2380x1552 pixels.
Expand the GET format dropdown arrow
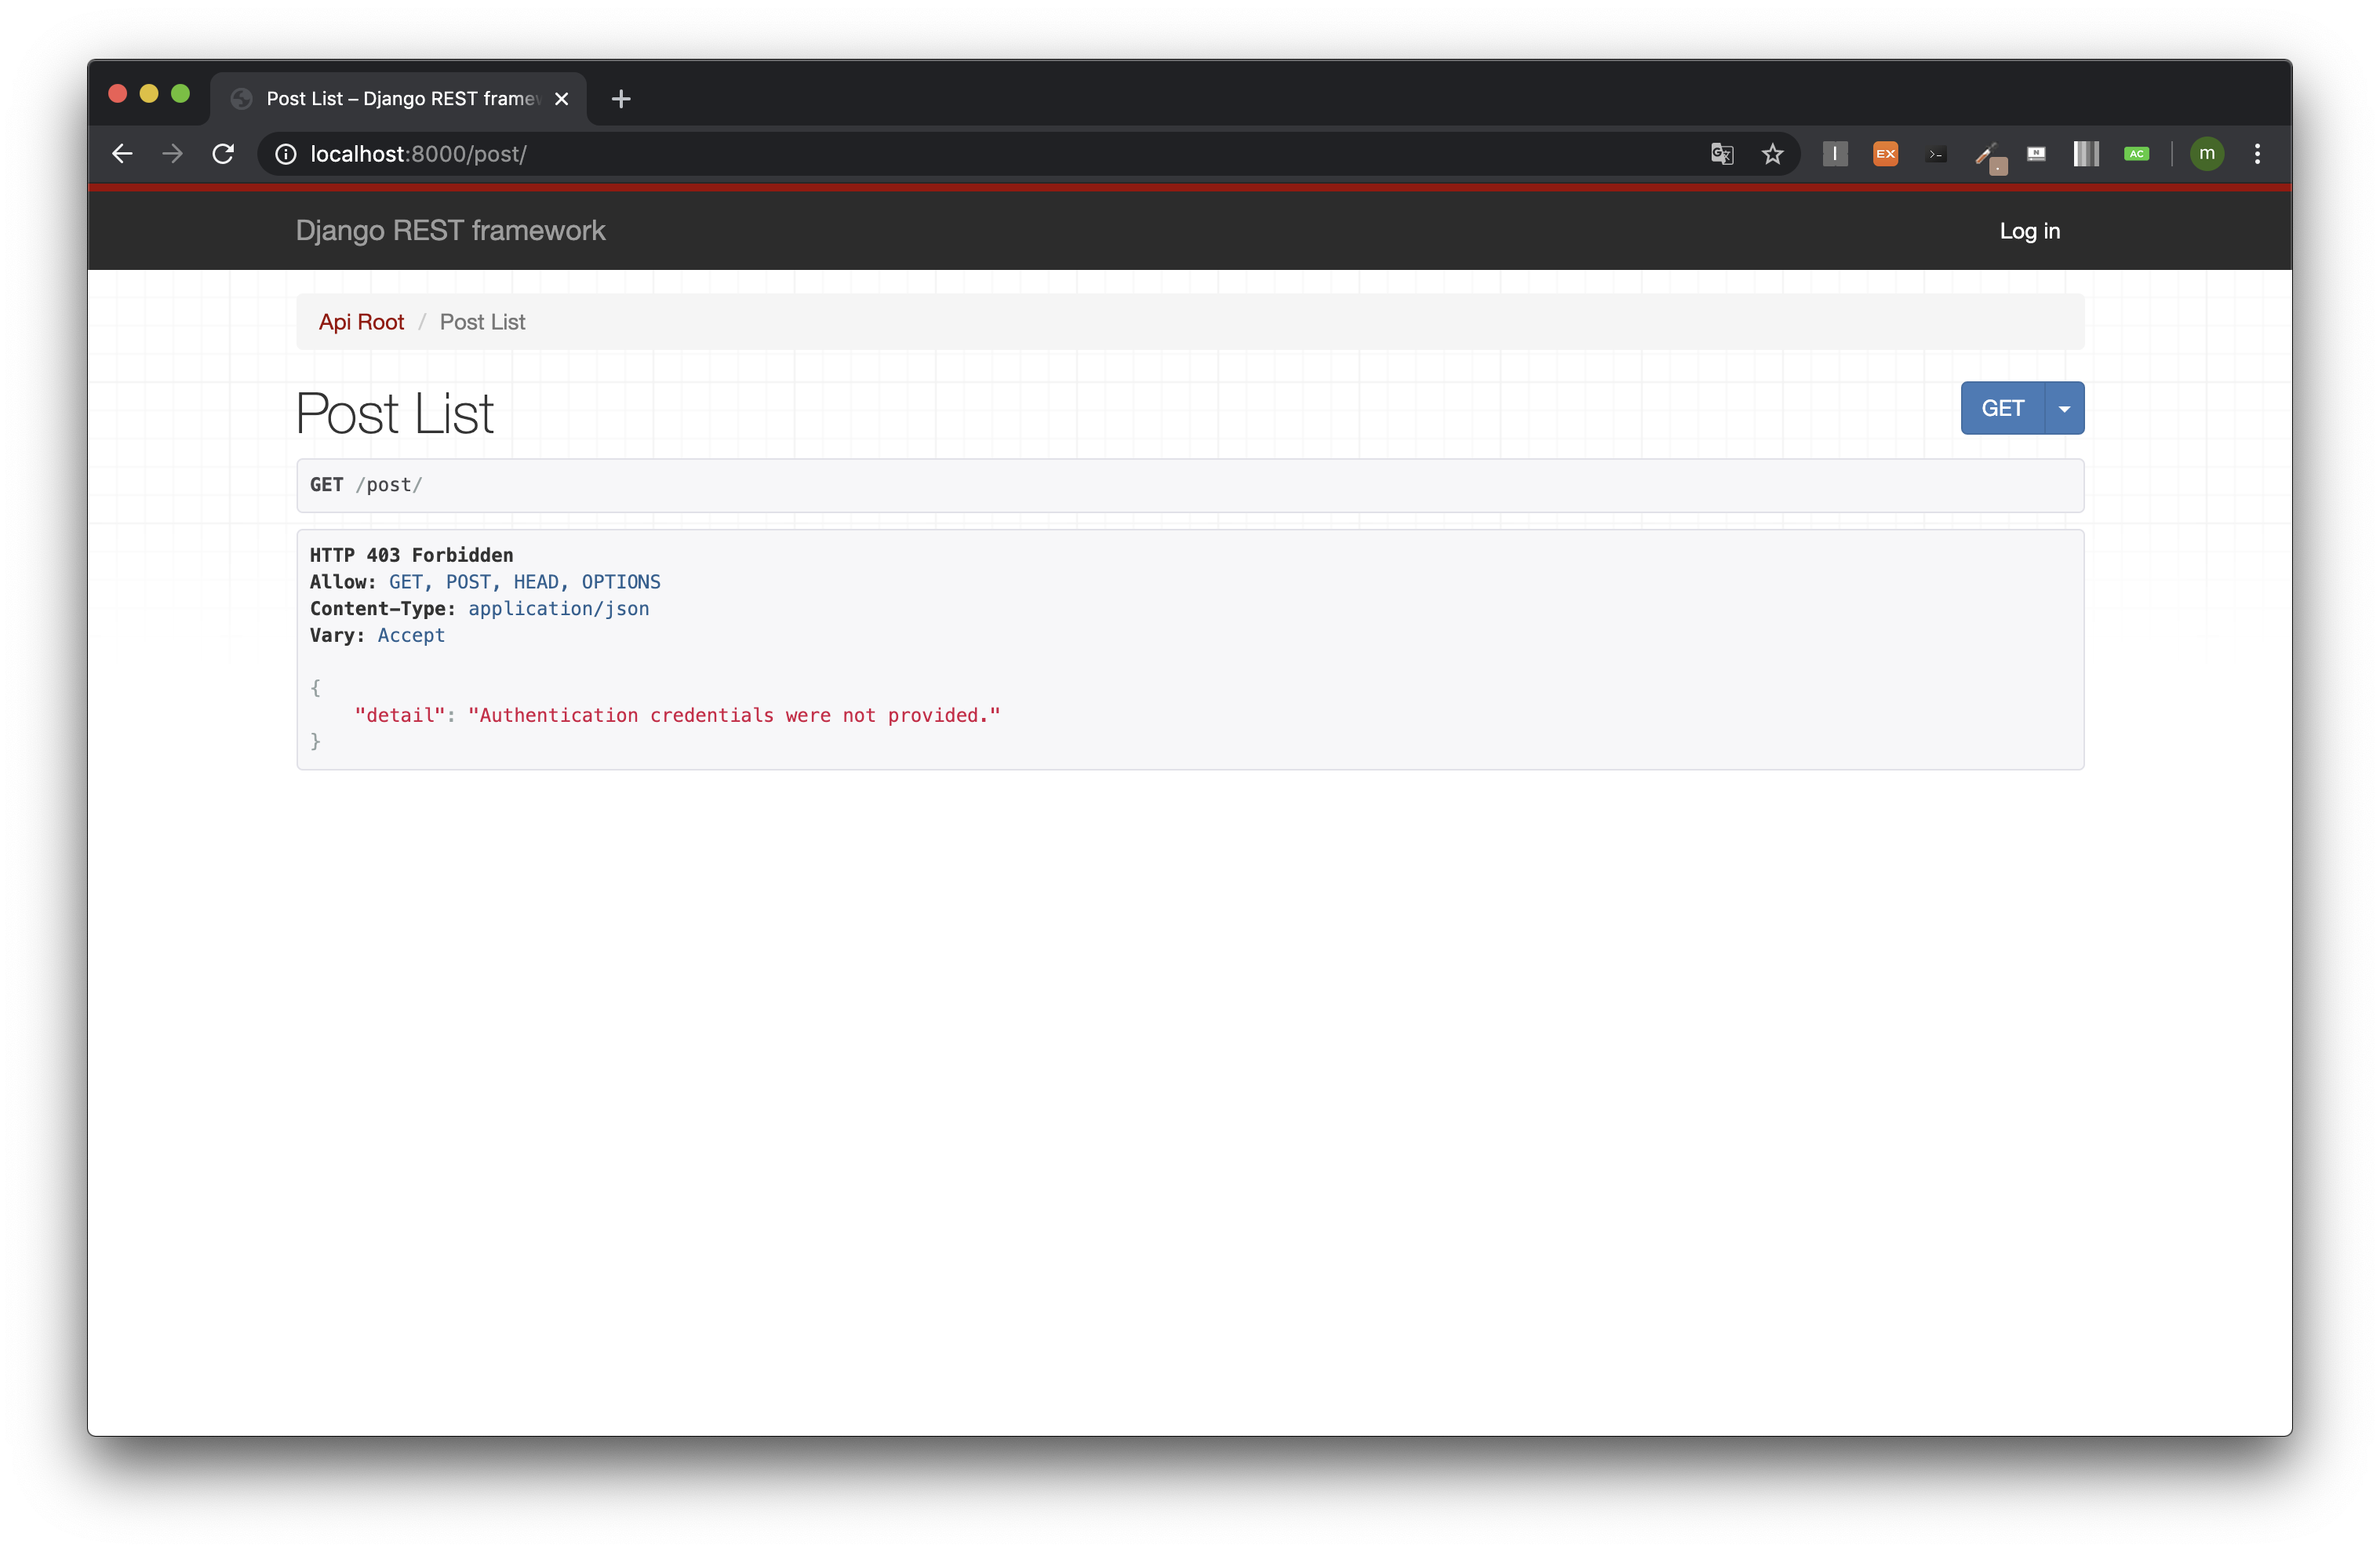[x=2064, y=408]
